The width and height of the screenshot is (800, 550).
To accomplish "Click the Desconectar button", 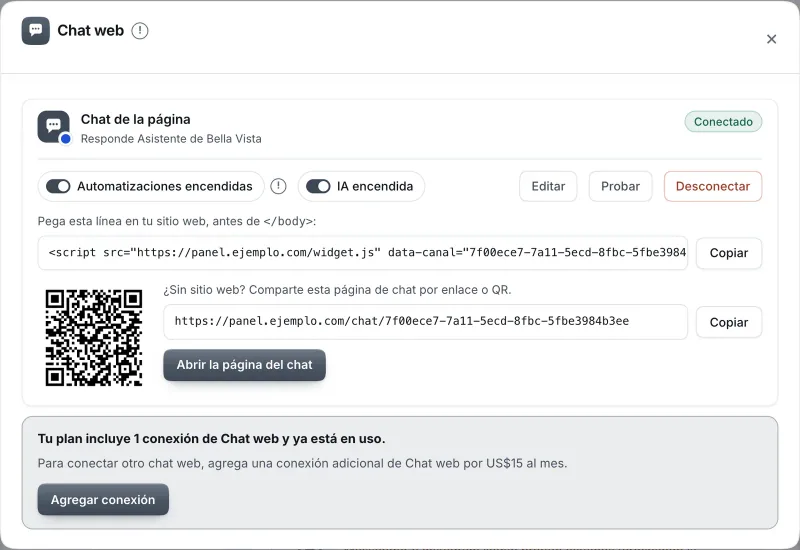I will (713, 186).
